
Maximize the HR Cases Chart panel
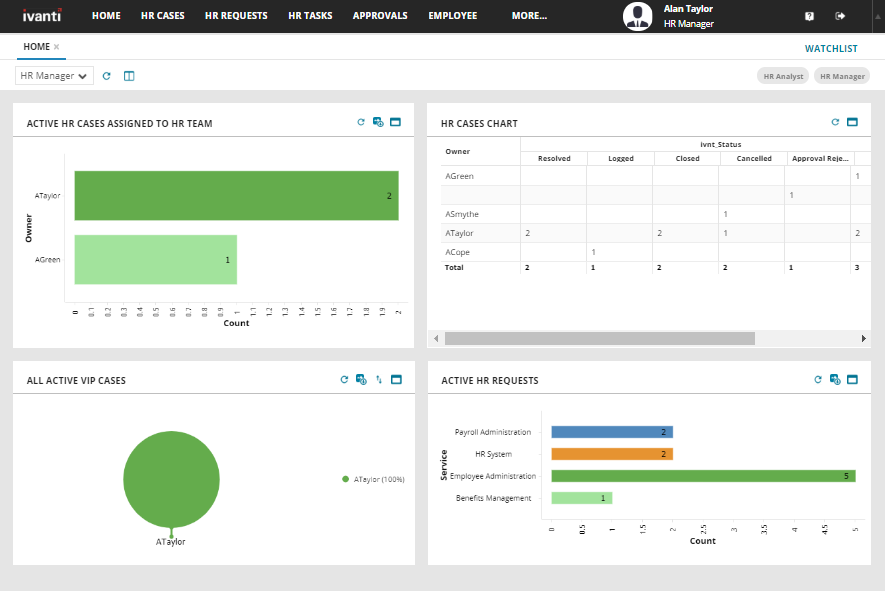852,122
